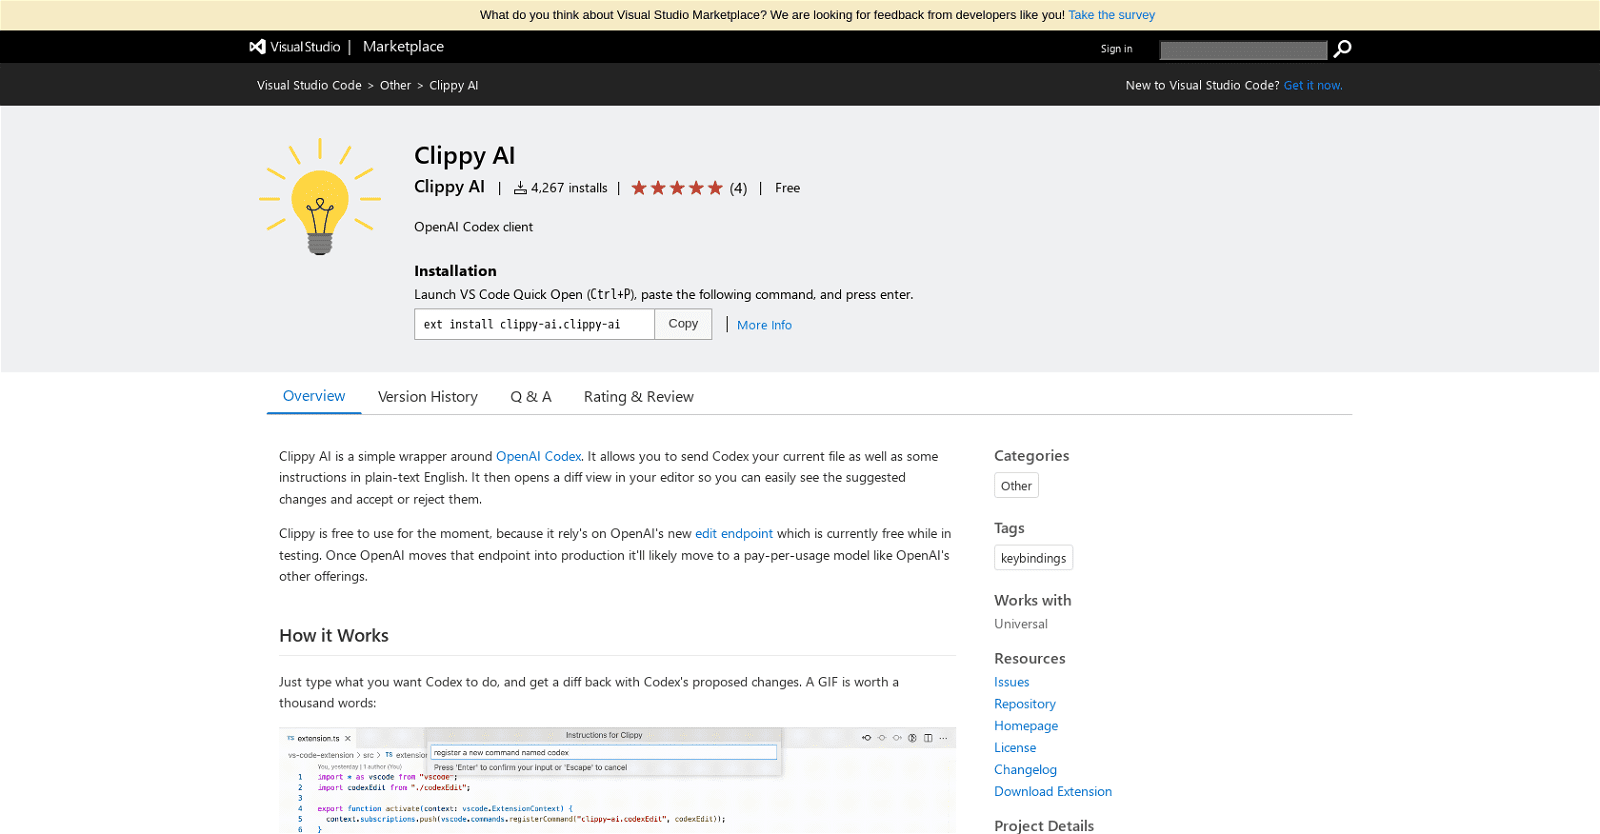This screenshot has width=1600, height=834.
Task: Switch to the Overview tab
Action: point(314,396)
